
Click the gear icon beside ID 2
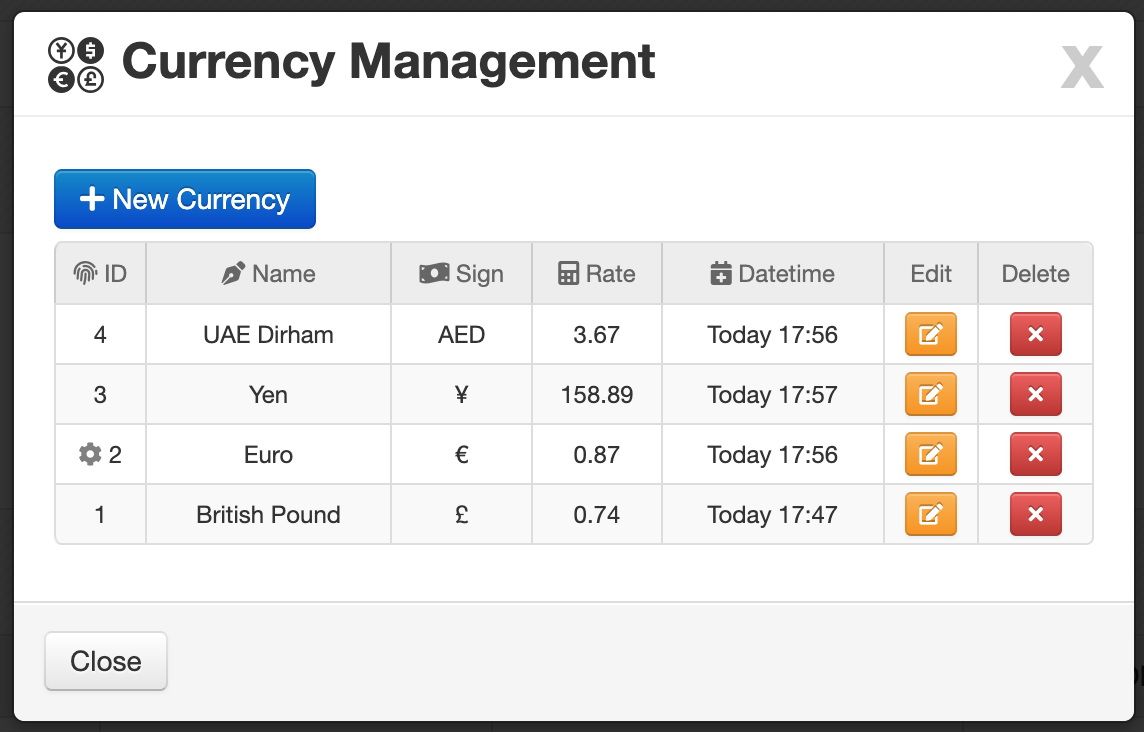(x=90, y=454)
